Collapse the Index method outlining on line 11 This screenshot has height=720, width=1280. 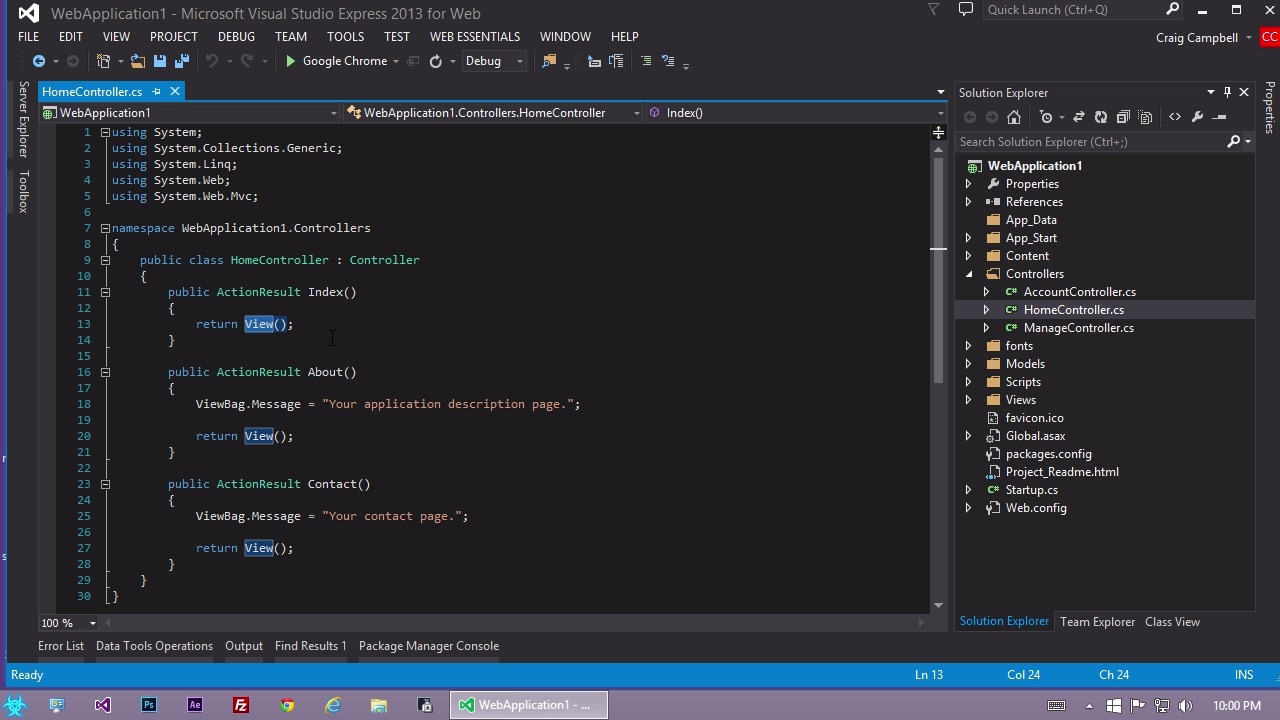(105, 292)
